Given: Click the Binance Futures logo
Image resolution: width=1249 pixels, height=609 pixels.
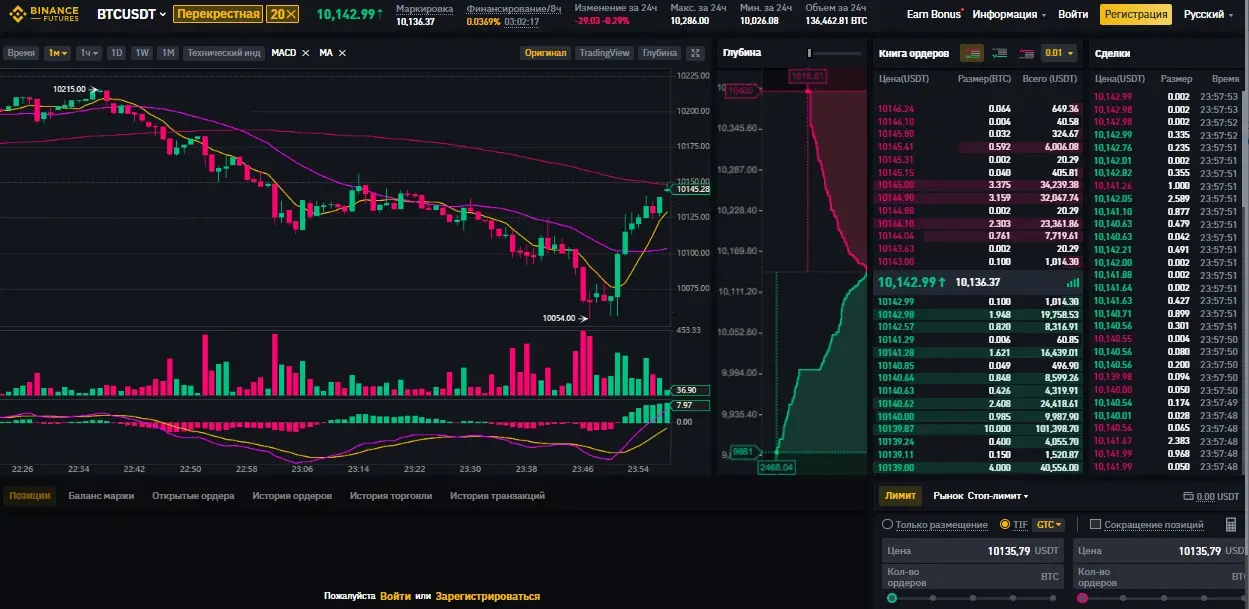Looking at the screenshot, I should click(x=44, y=15).
